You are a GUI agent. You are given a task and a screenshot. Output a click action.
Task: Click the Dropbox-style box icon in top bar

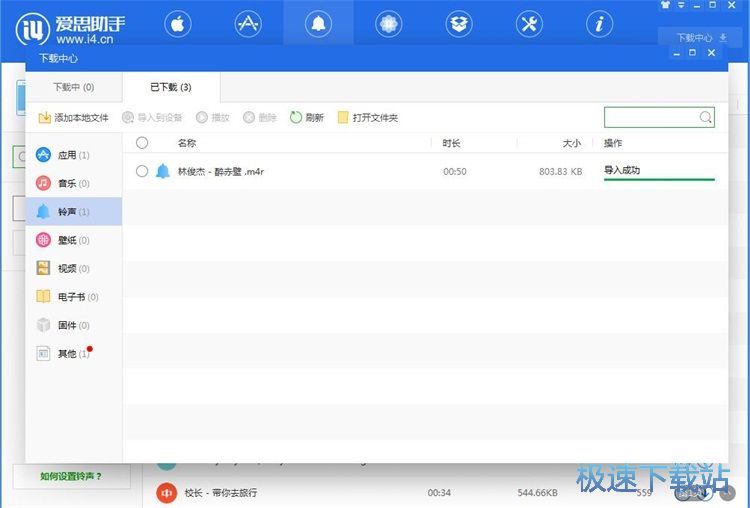(459, 24)
